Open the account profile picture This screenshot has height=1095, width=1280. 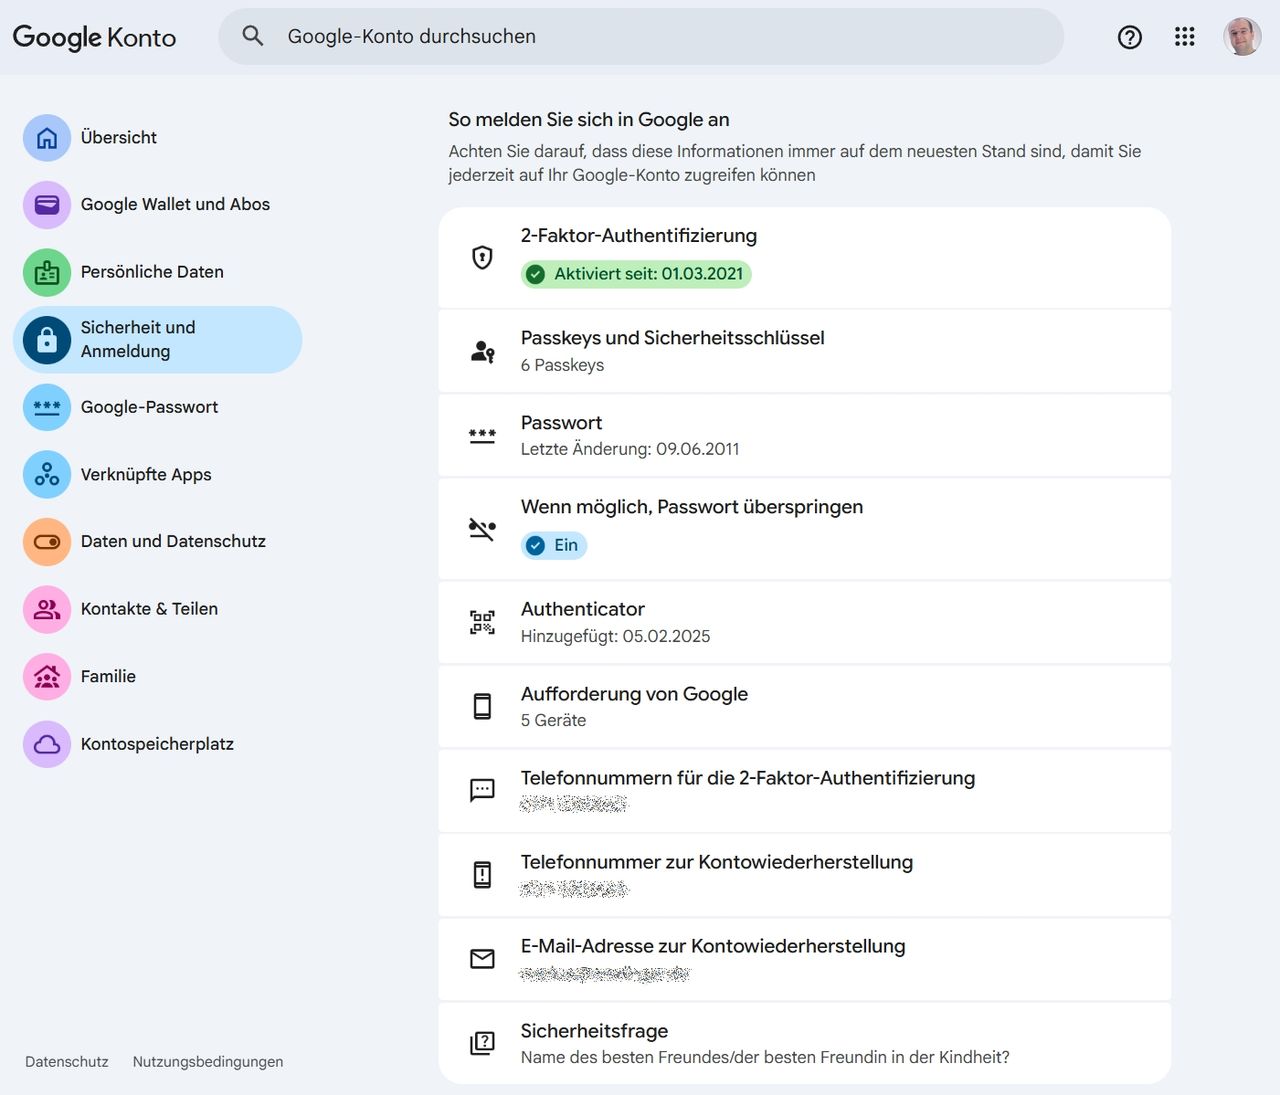(1242, 37)
